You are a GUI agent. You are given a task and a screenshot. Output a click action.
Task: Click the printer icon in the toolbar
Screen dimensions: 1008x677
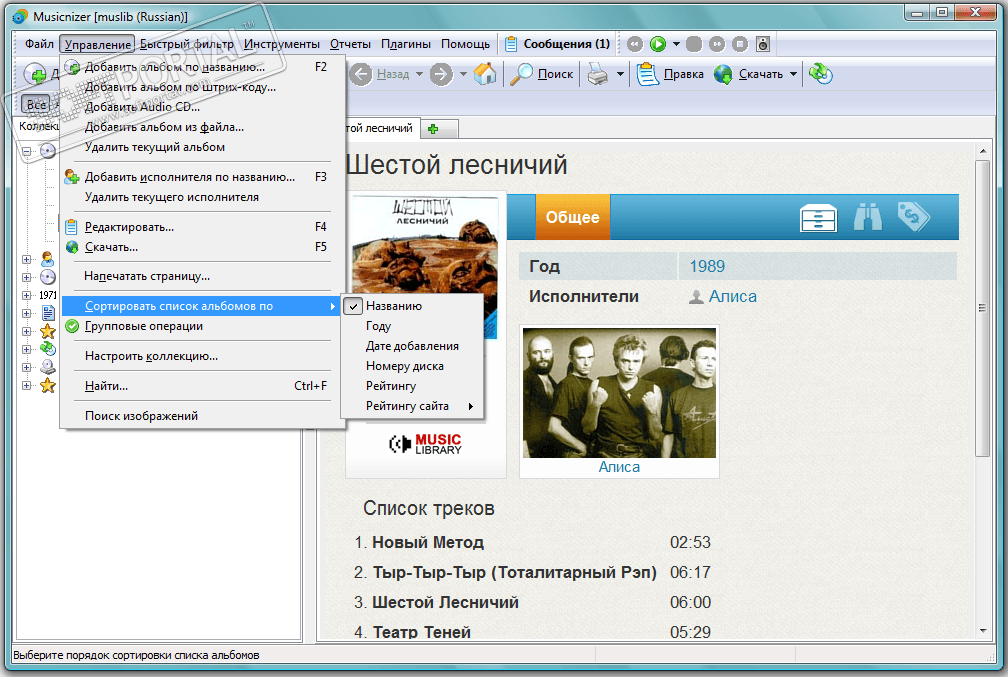[598, 74]
